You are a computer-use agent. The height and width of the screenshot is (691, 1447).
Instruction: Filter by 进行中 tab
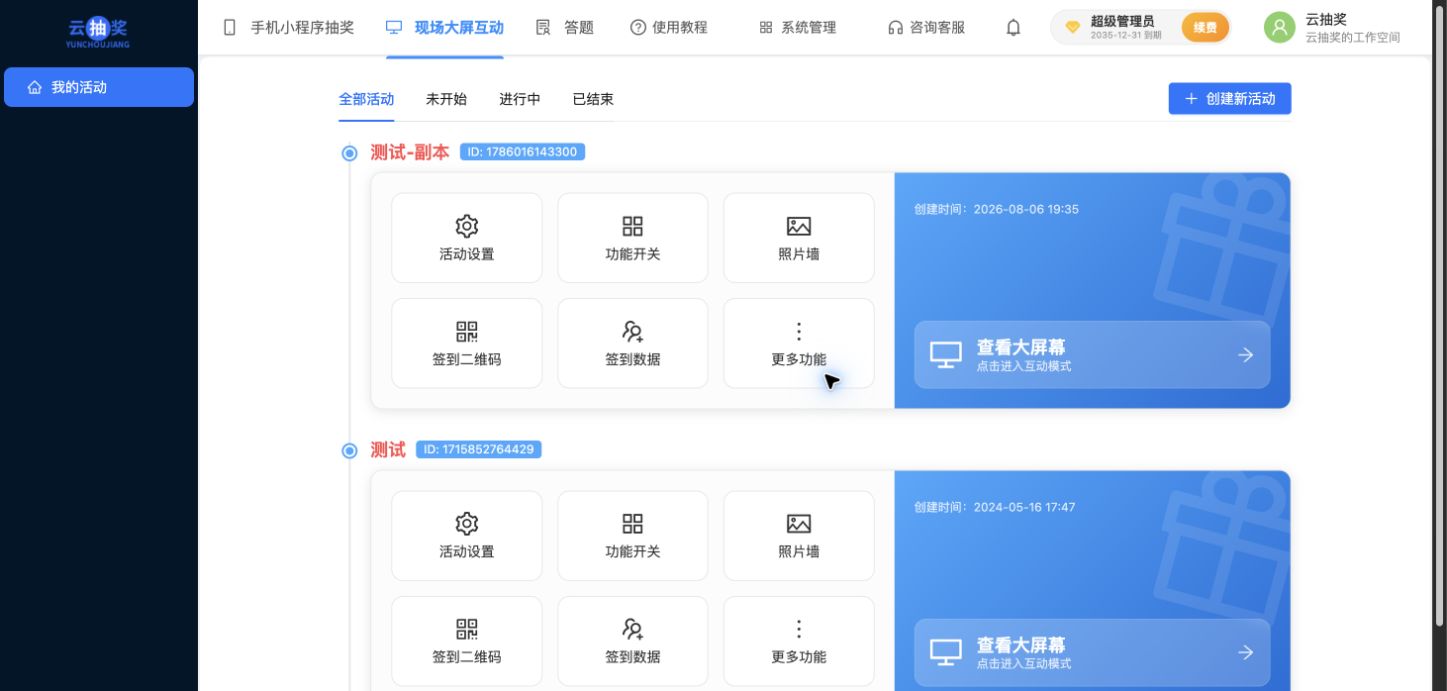coord(520,99)
